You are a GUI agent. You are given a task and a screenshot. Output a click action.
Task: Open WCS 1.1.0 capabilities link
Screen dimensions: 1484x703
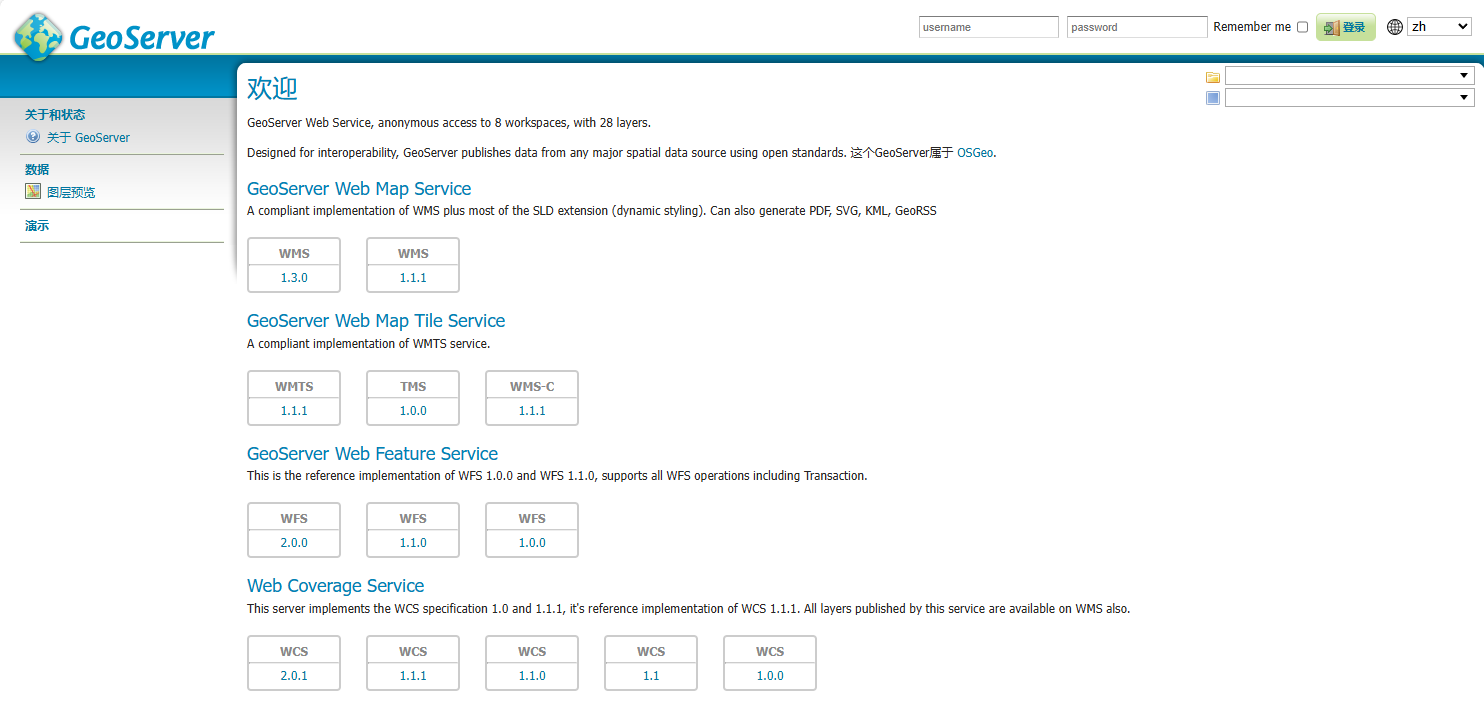coord(532,675)
